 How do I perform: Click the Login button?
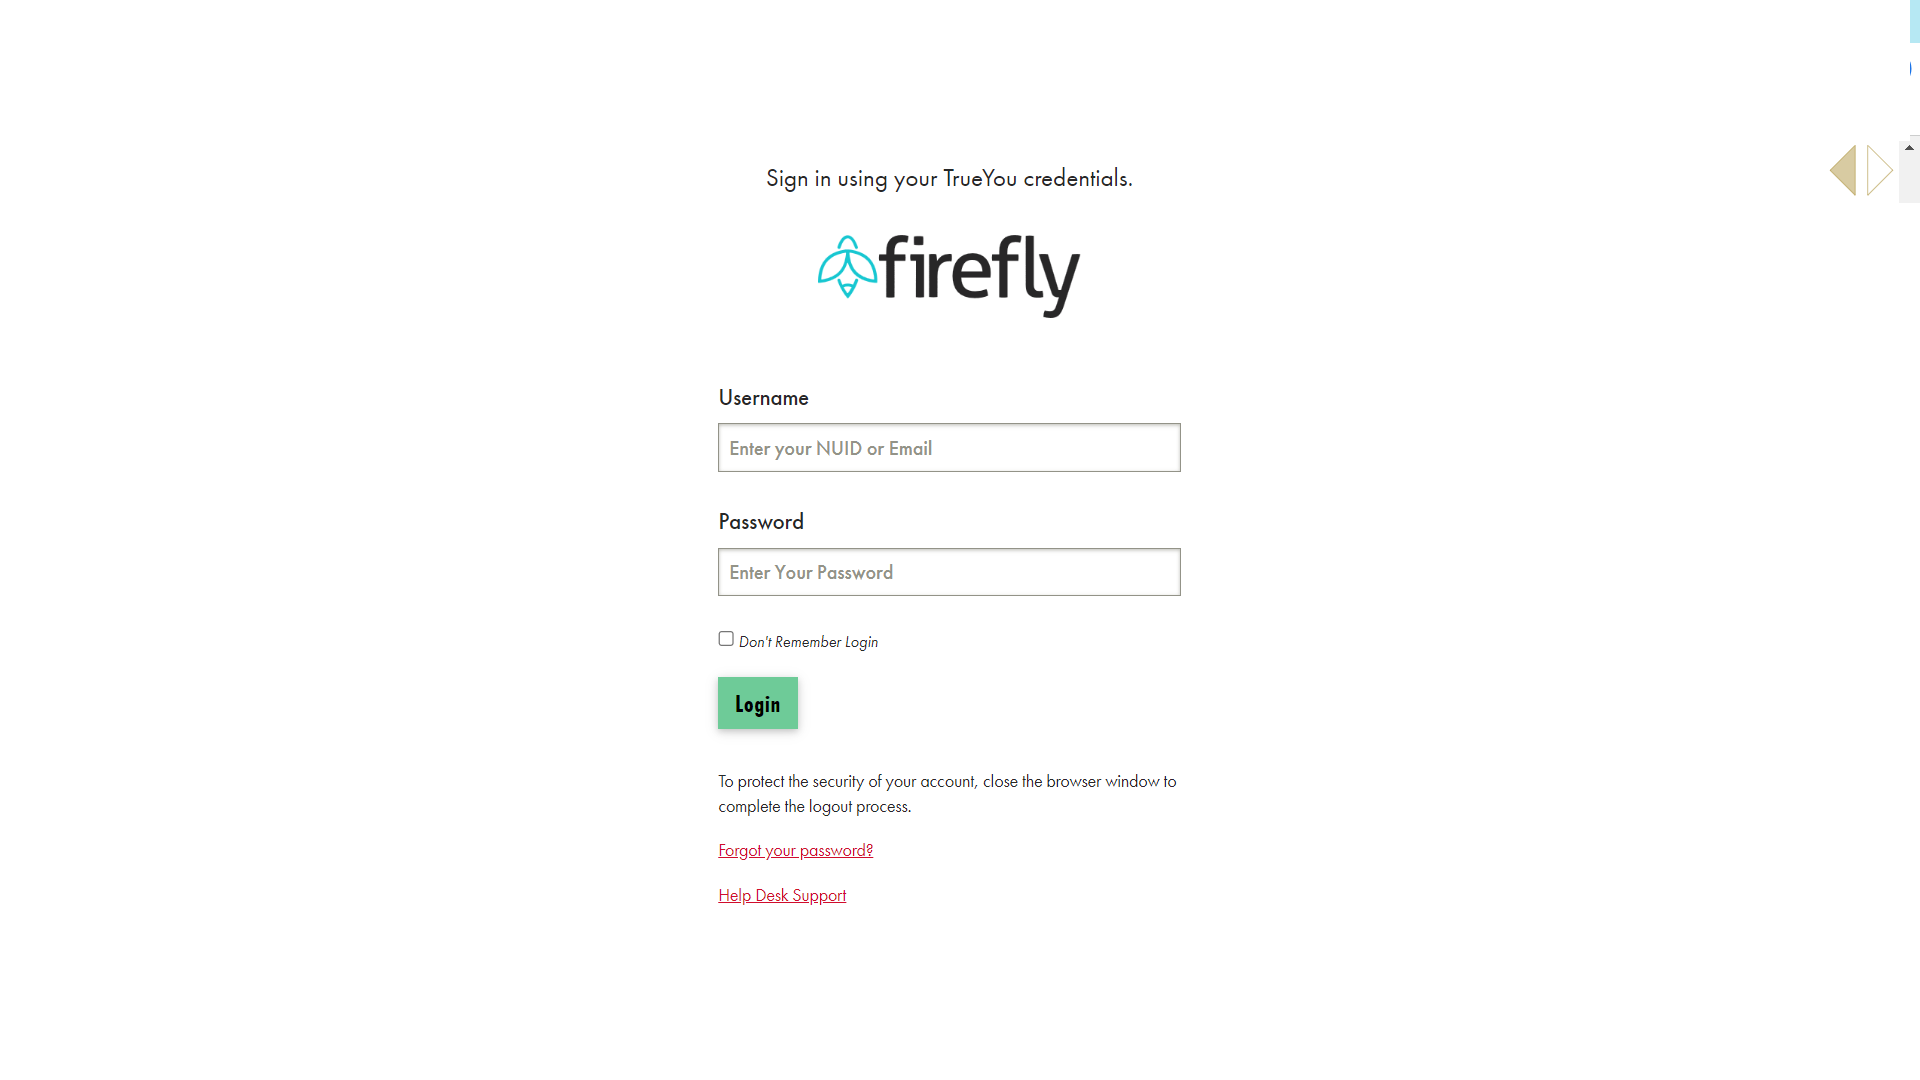point(758,703)
